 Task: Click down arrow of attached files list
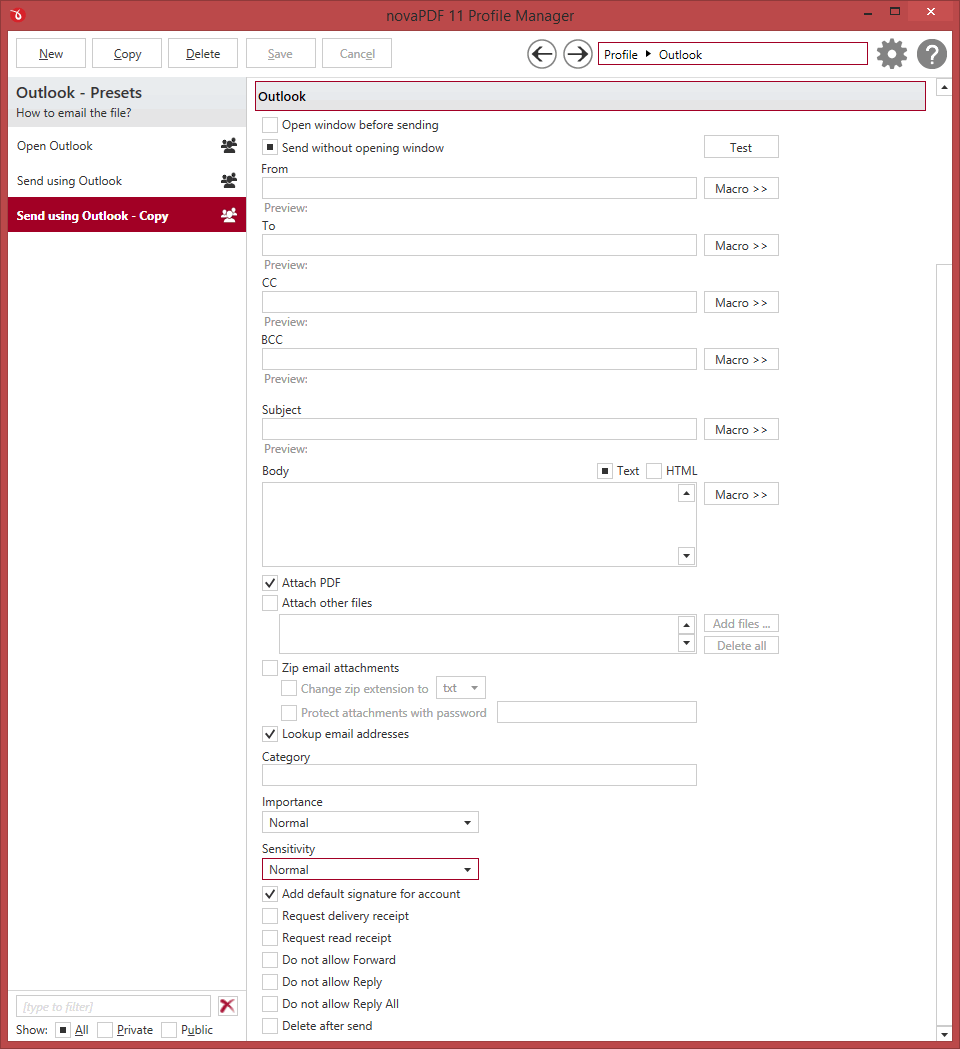[x=686, y=643]
